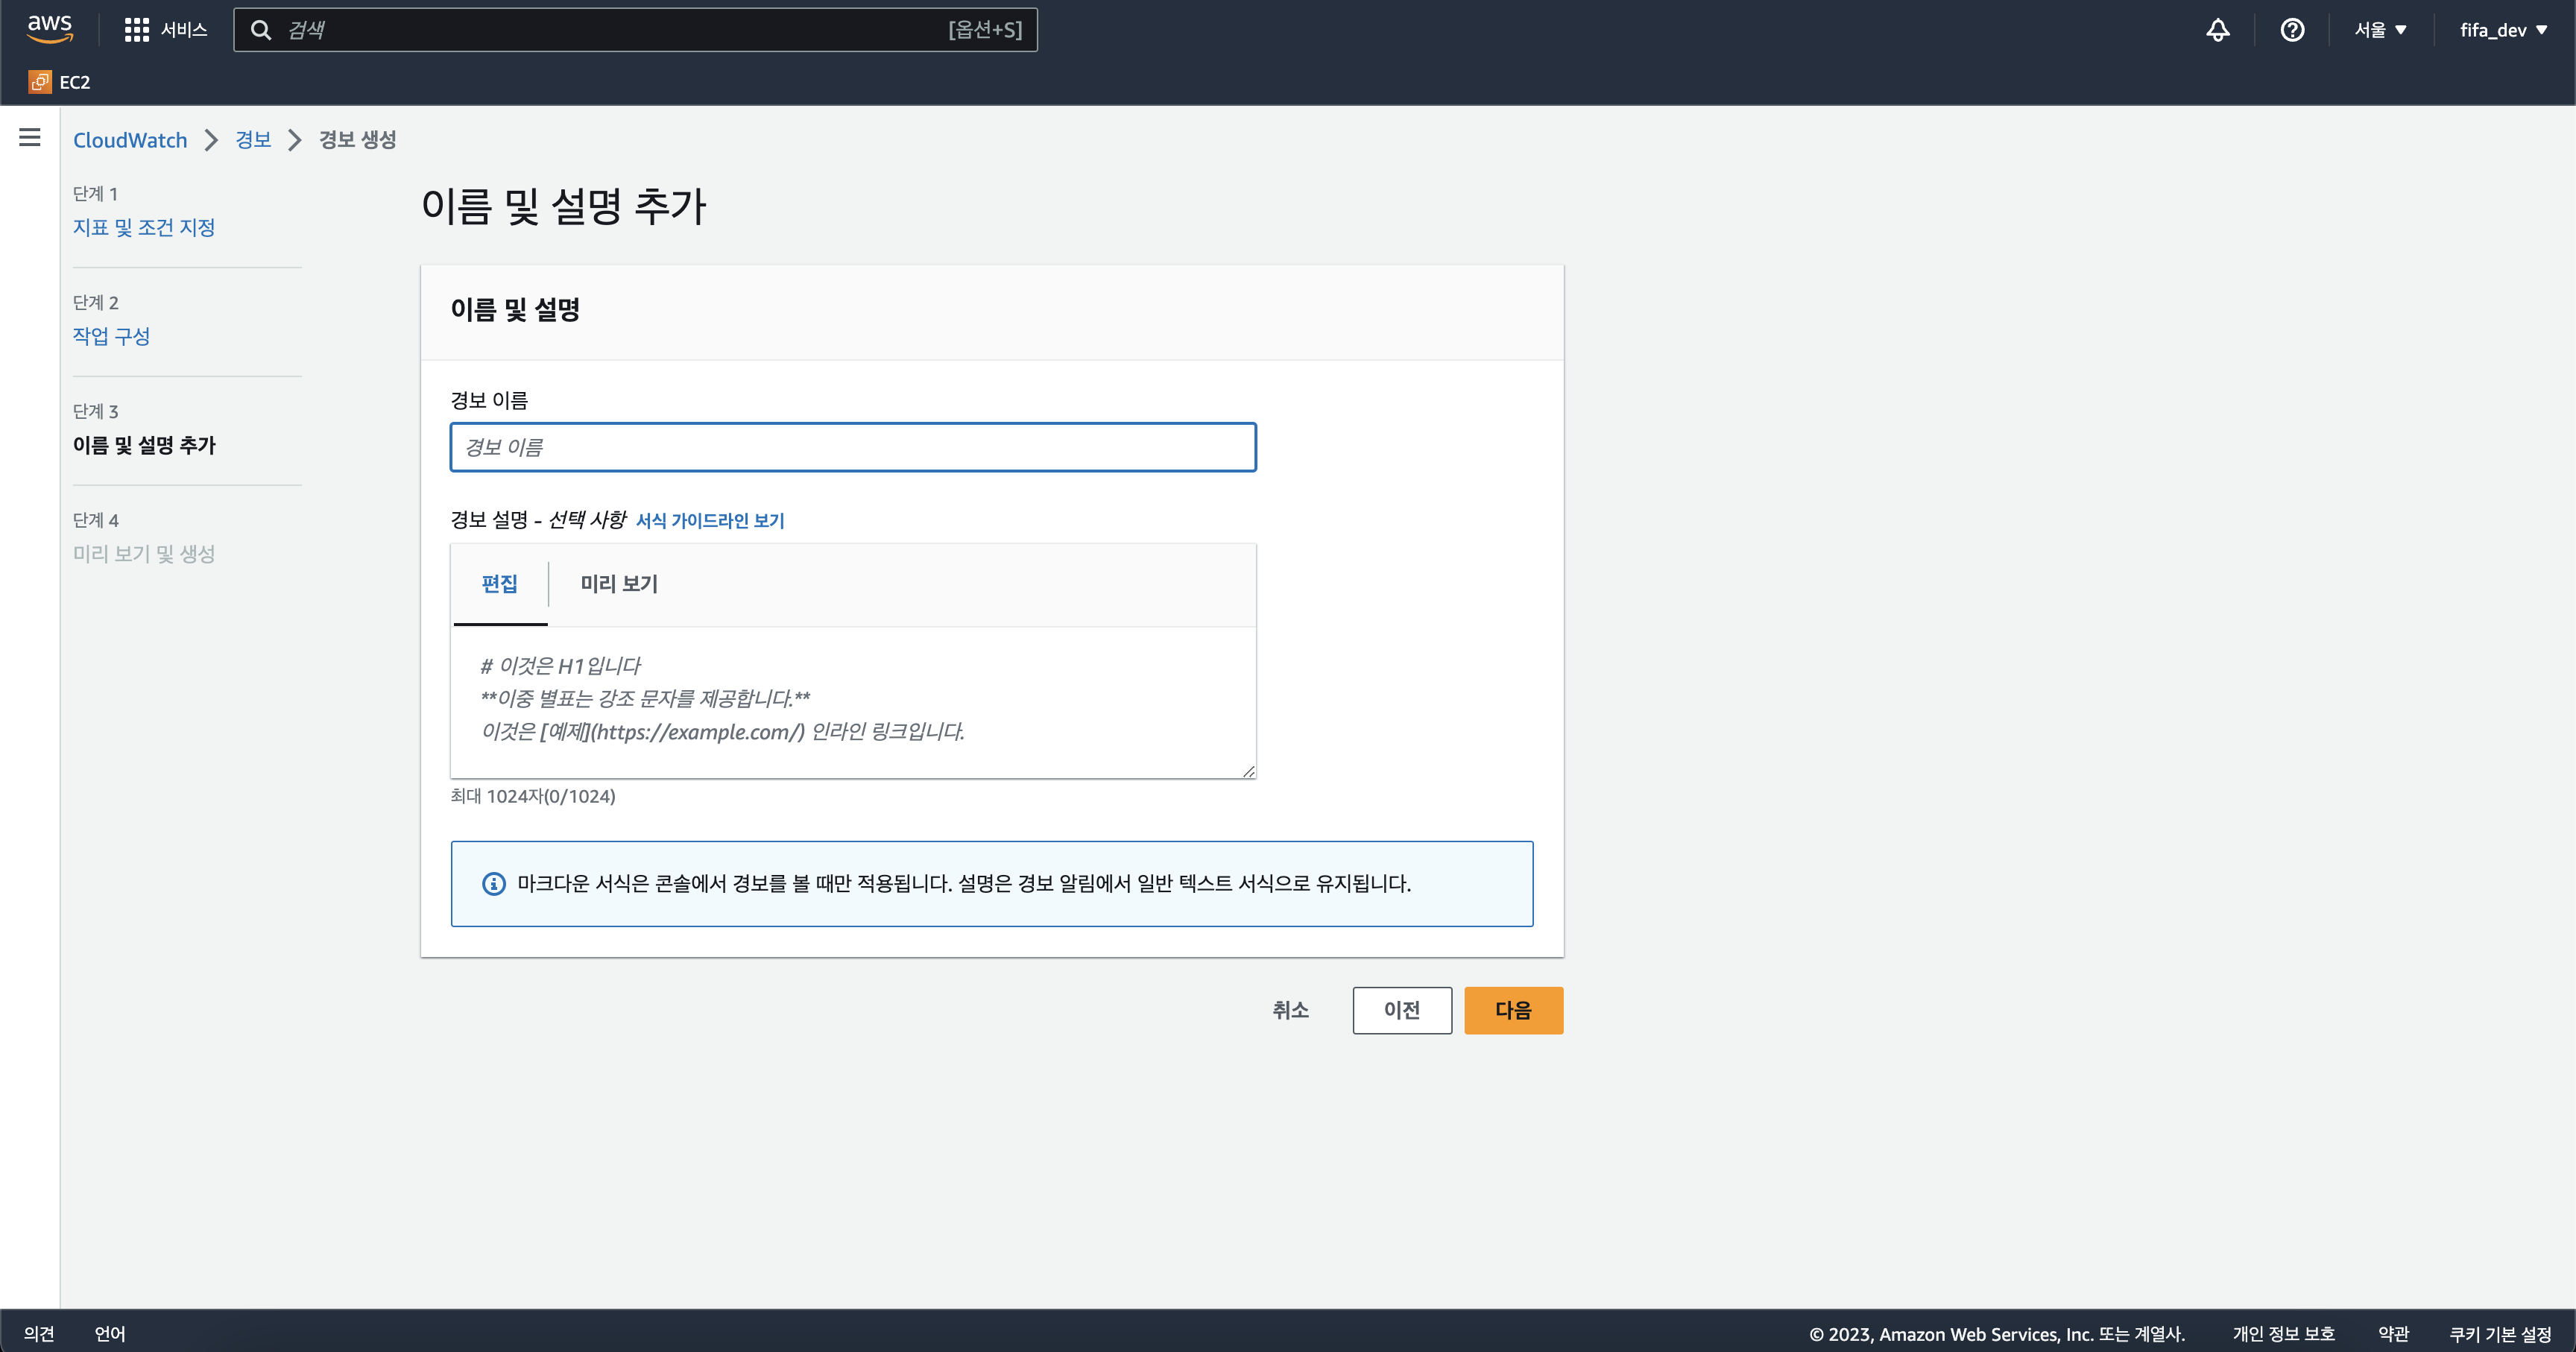Open the services grid menu icon
The width and height of the screenshot is (2576, 1352).
pos(136,30)
